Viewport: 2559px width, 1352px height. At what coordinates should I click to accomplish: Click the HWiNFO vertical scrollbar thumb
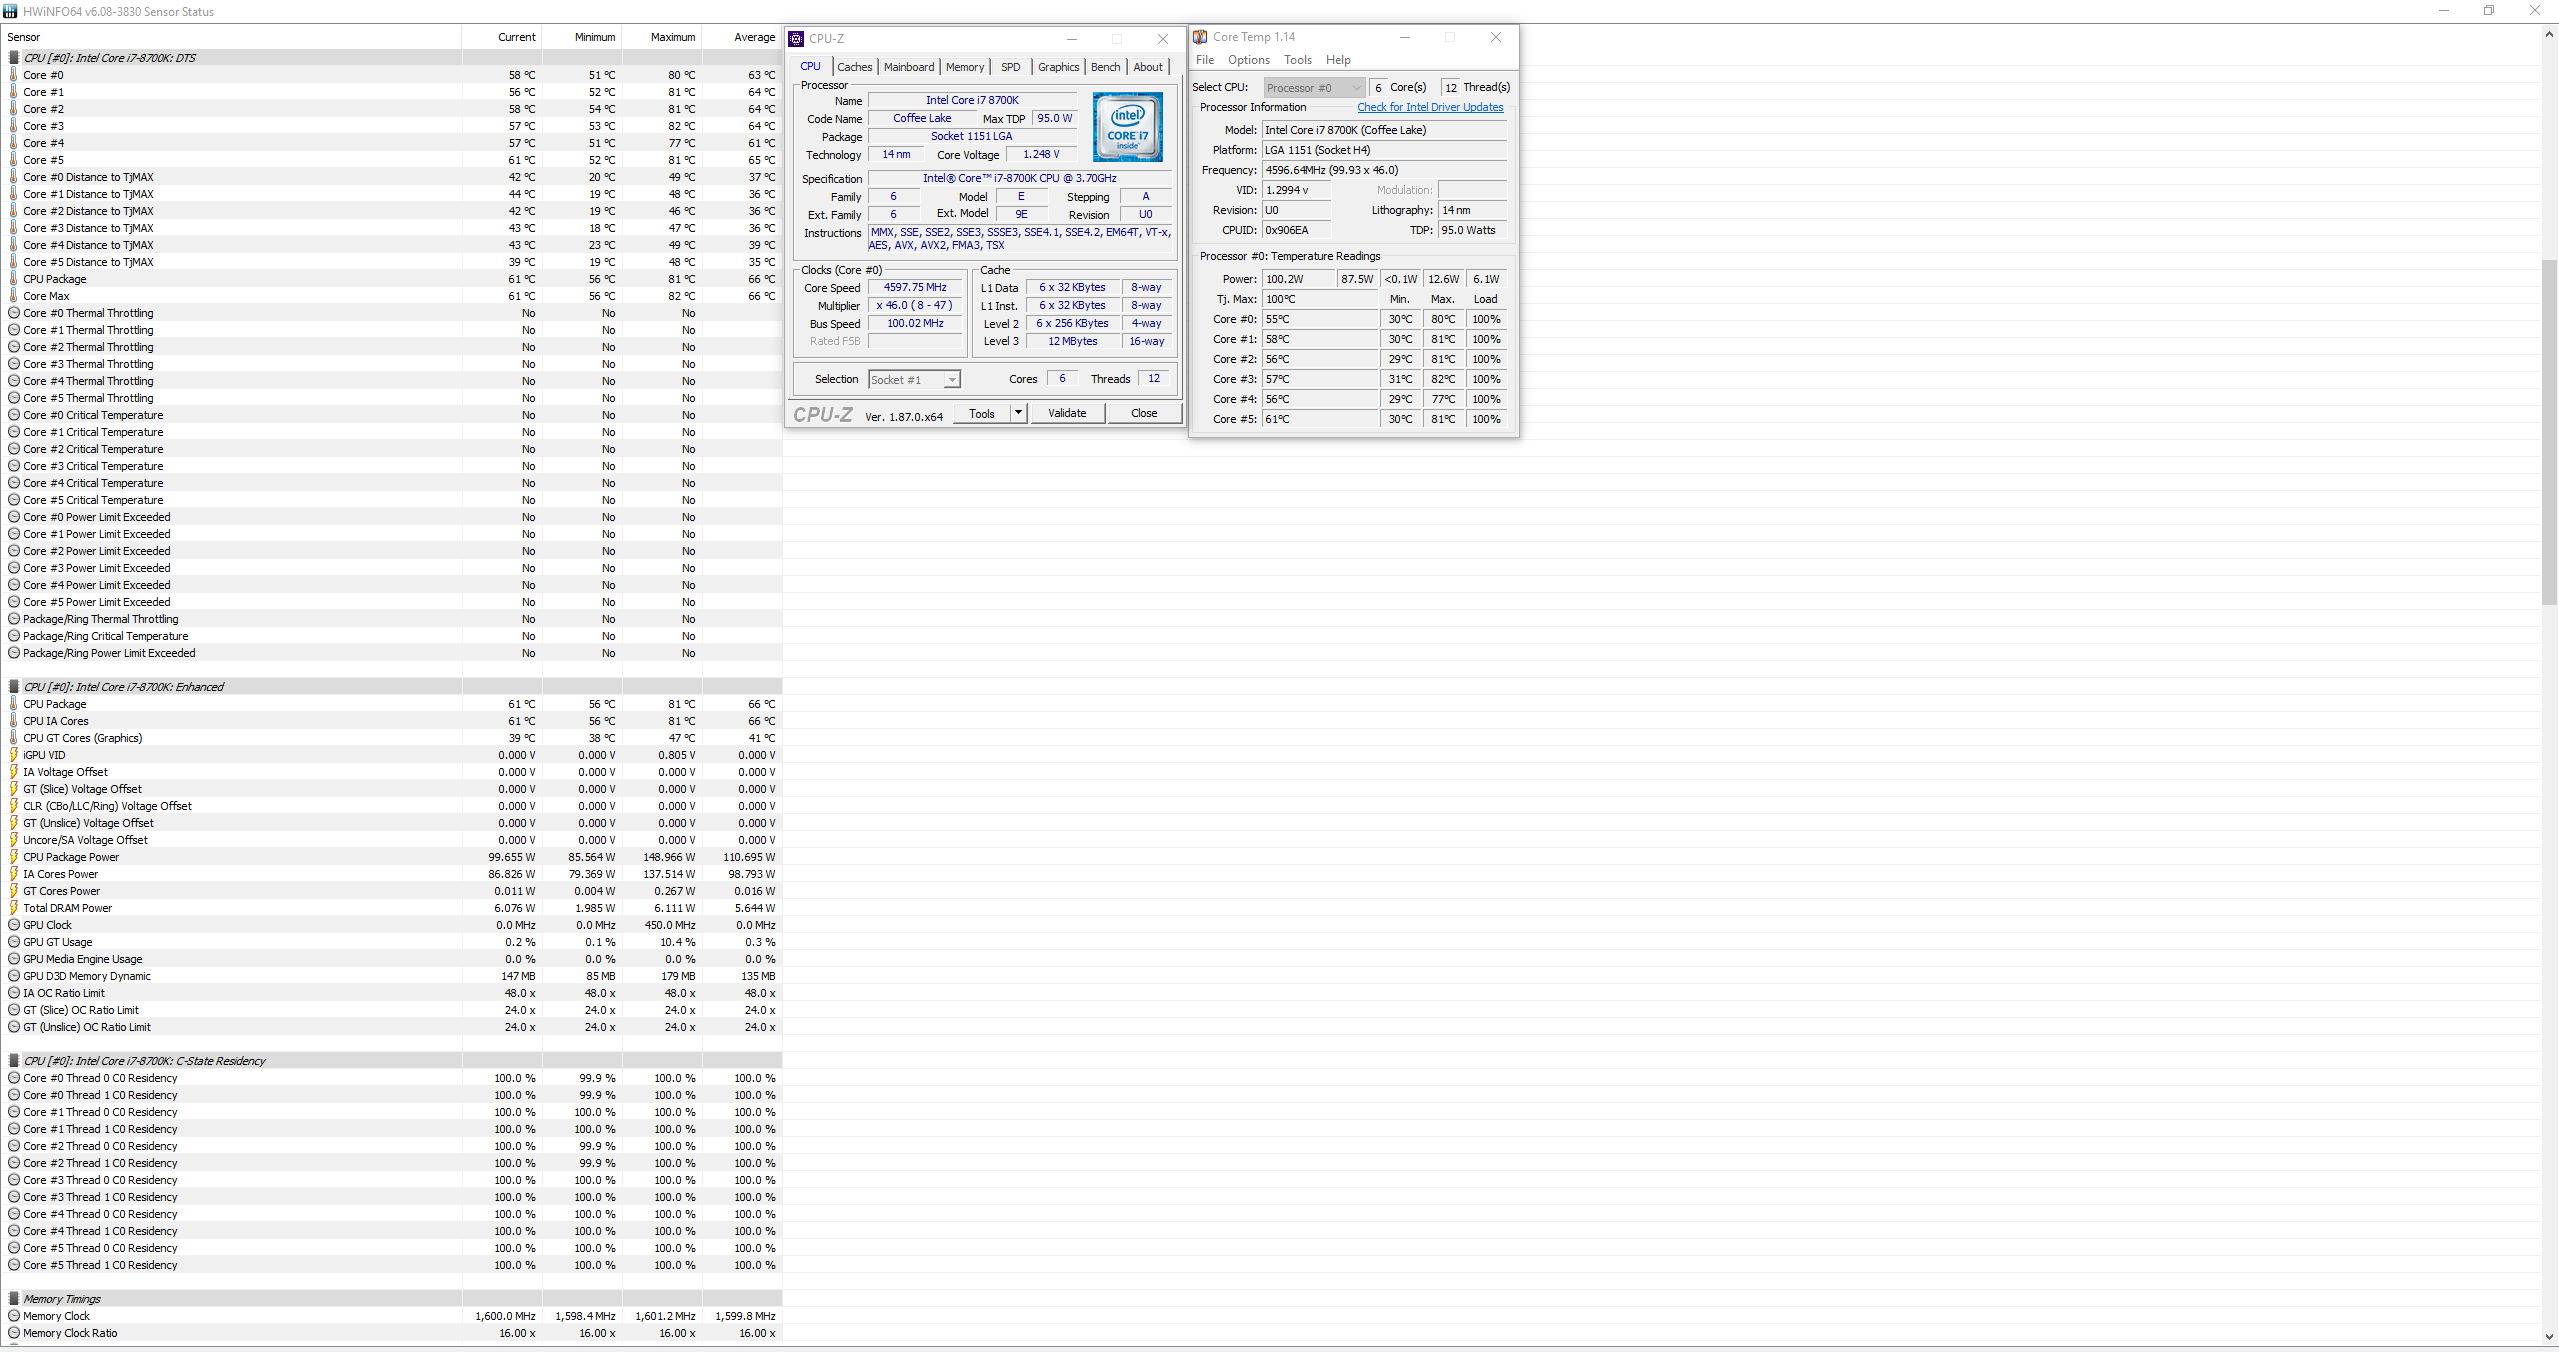(x=2549, y=430)
